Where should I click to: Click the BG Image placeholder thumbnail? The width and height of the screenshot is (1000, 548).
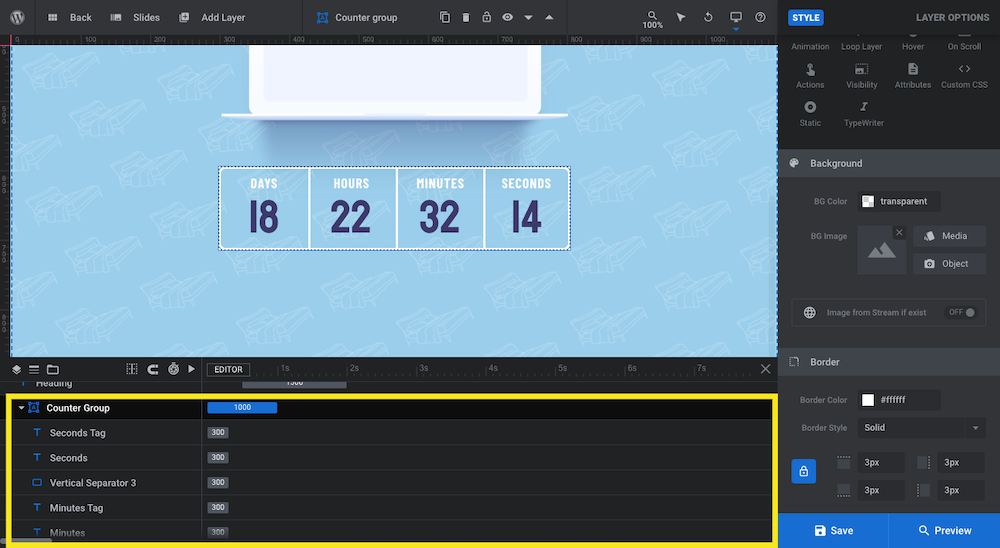[881, 250]
